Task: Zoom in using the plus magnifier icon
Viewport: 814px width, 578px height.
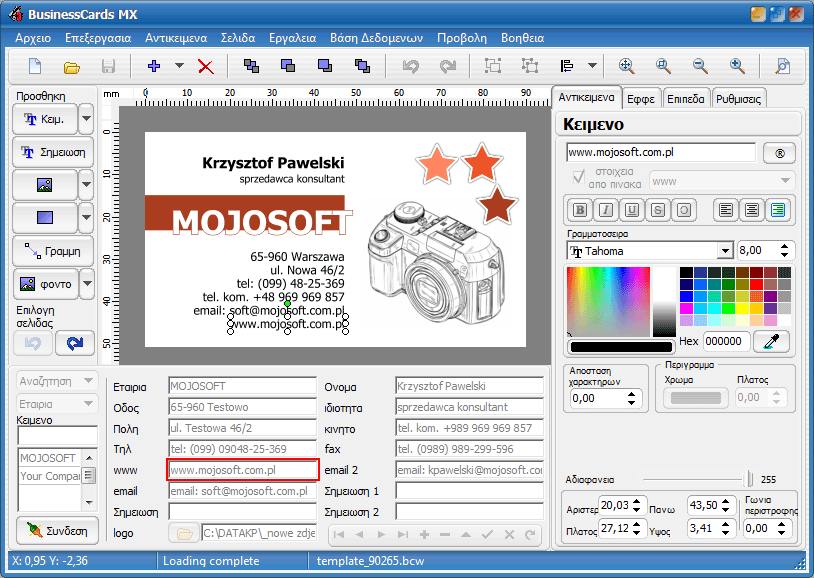Action: [x=737, y=66]
